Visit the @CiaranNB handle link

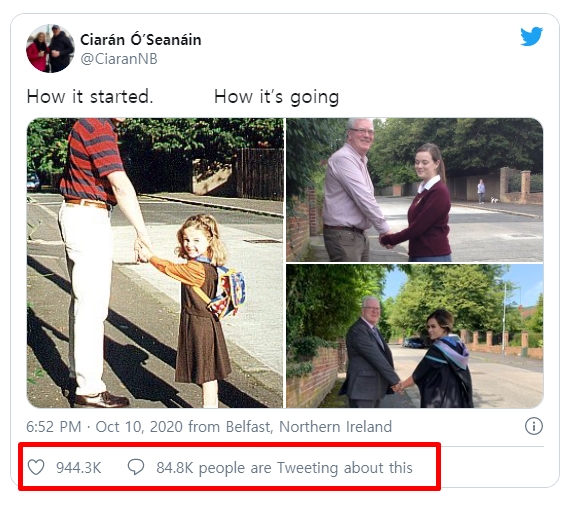[x=119, y=59]
